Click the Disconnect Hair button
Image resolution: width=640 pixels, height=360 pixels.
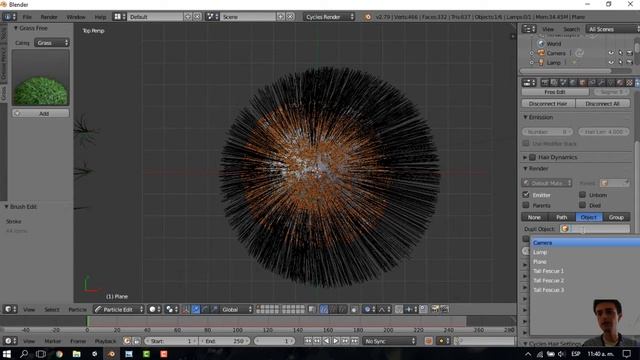click(x=548, y=104)
